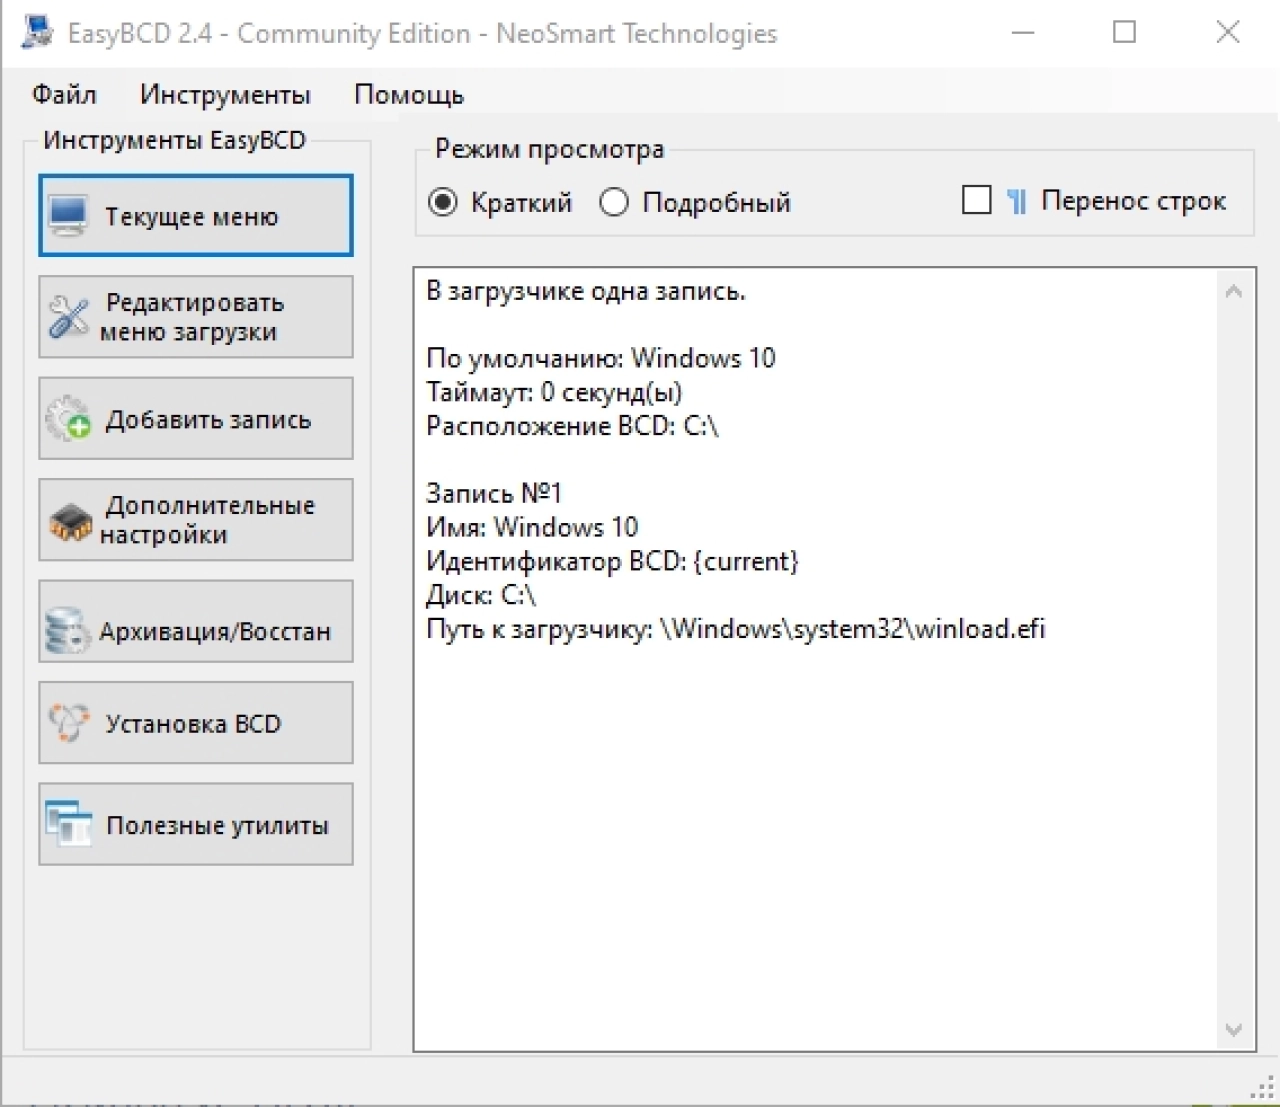
Task: Open the Файл menu
Action: [64, 95]
